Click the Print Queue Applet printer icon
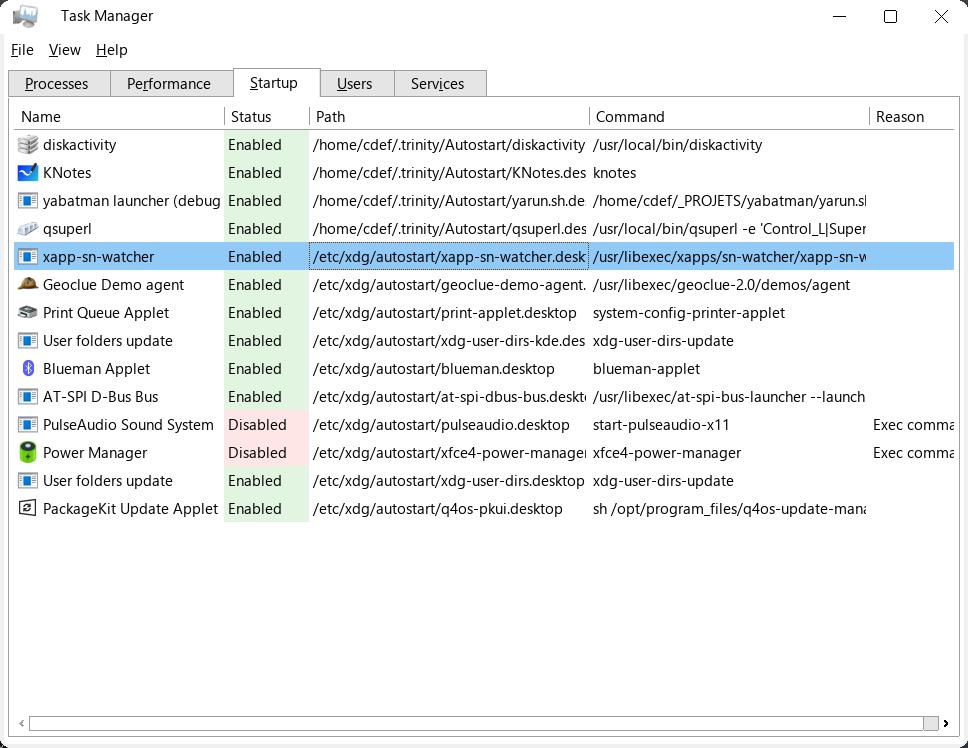 point(28,313)
